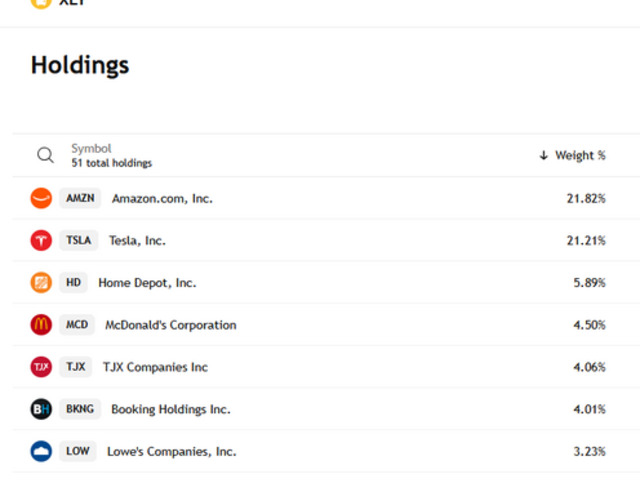The height and width of the screenshot is (480, 640).
Task: Open the TSLA ticker badge
Action: [x=78, y=240]
